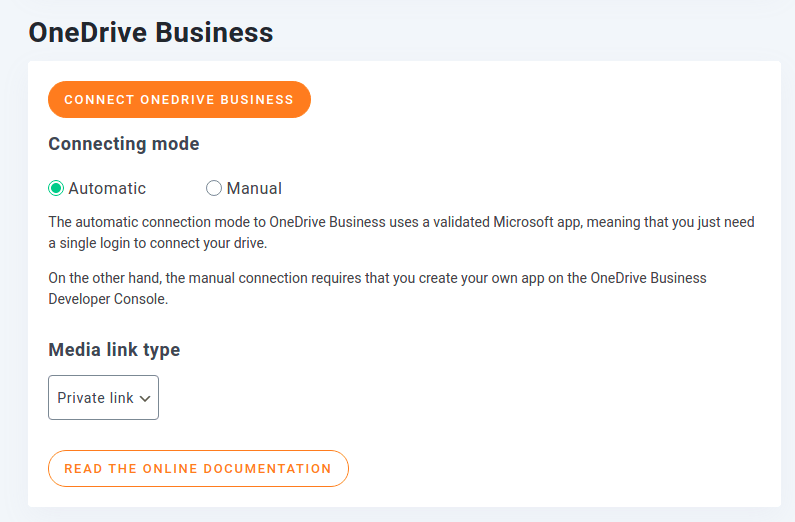Click the 'Developer Console' text
The width and height of the screenshot is (795, 522).
(x=107, y=299)
